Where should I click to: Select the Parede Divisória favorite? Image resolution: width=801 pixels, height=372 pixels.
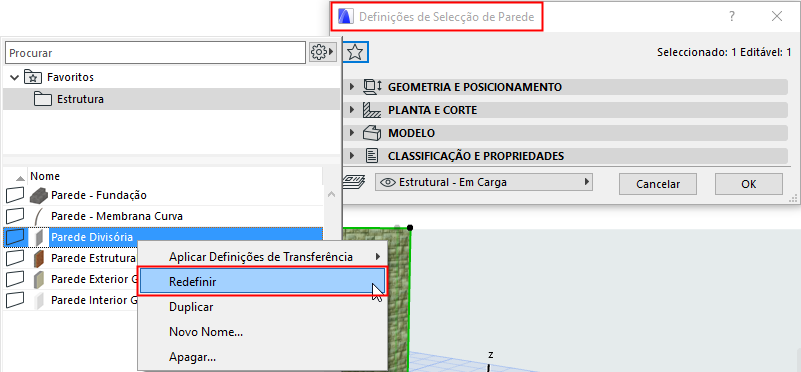click(163, 238)
